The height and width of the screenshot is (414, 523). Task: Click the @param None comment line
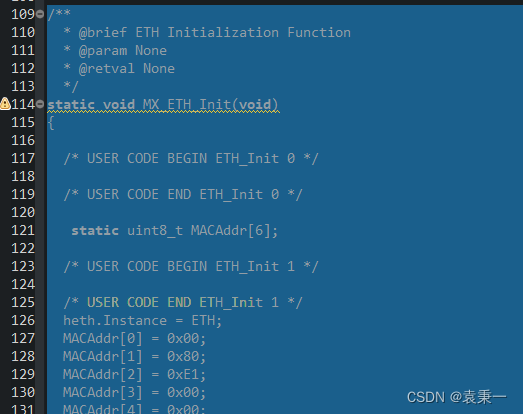[115, 51]
